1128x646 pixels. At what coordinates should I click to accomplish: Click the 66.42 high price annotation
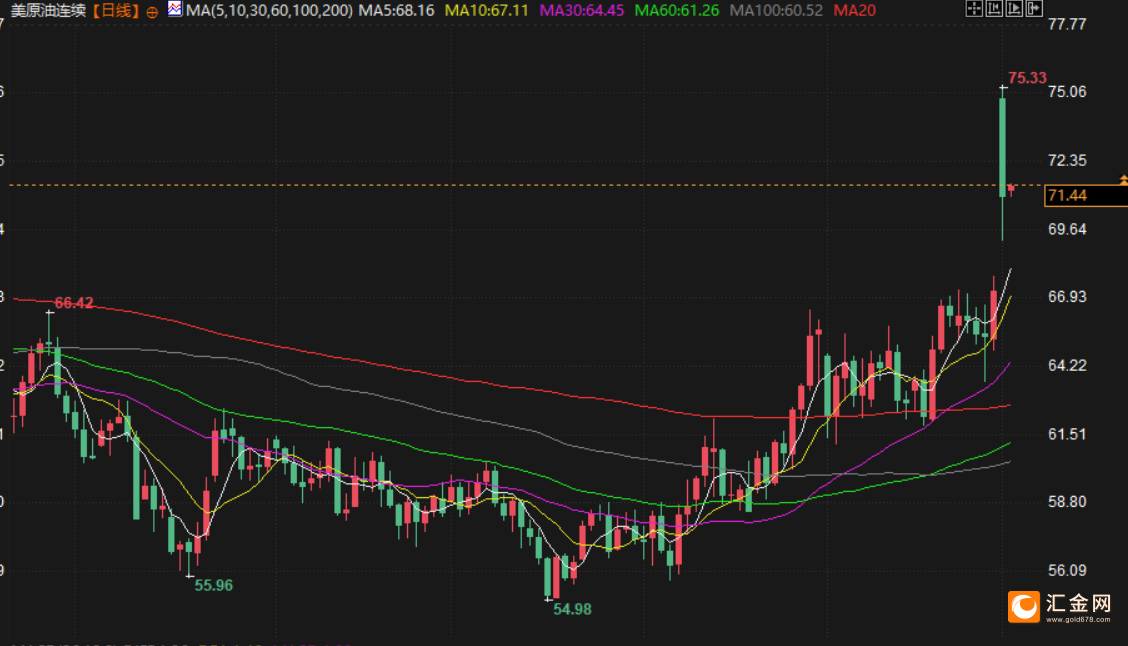click(74, 303)
